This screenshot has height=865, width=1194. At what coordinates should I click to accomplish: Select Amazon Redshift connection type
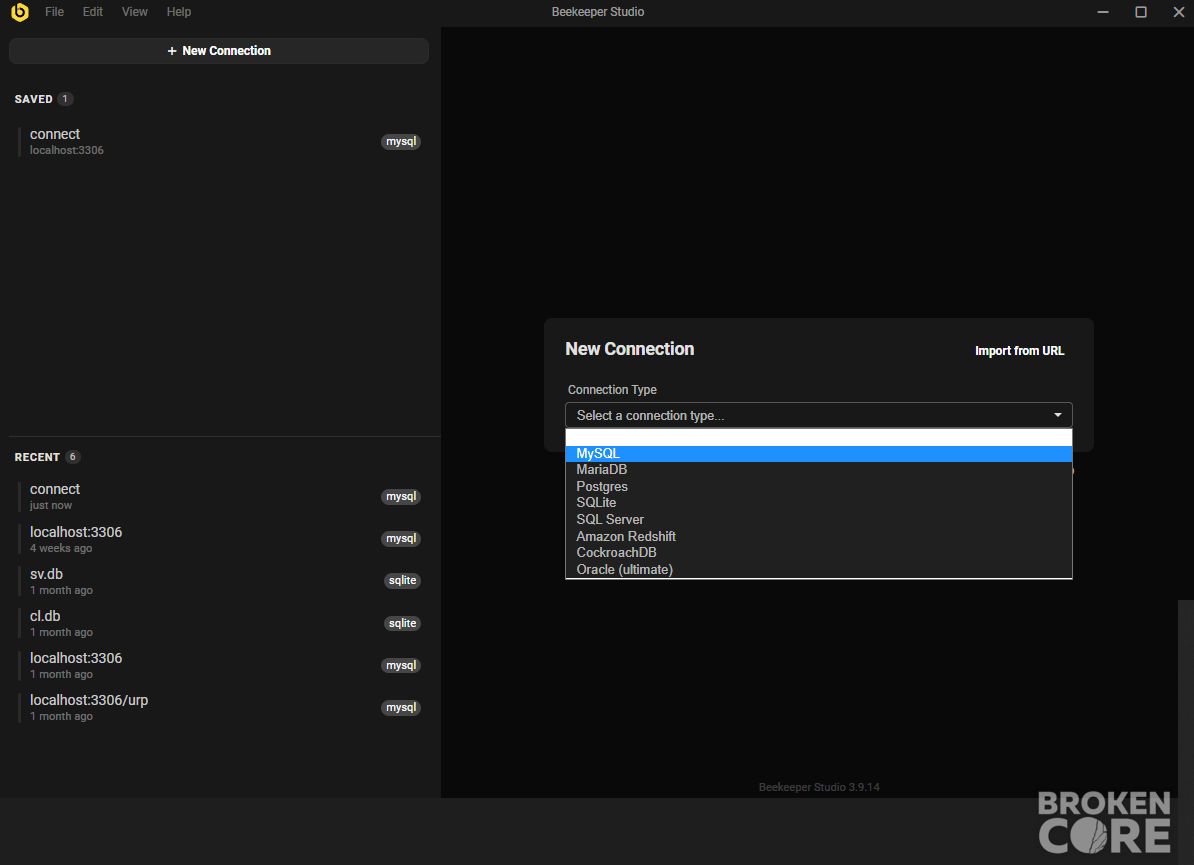click(x=819, y=536)
